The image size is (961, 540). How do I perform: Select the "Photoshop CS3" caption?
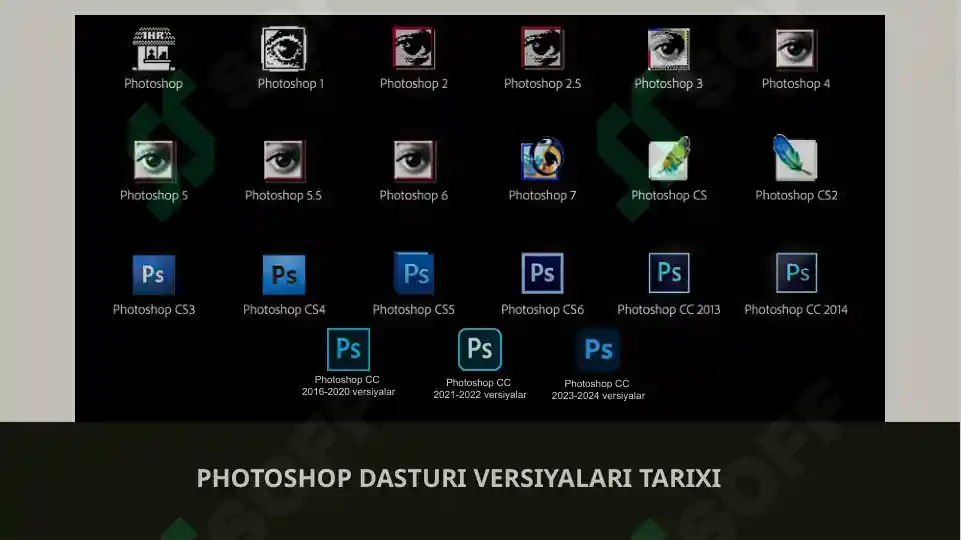point(154,310)
